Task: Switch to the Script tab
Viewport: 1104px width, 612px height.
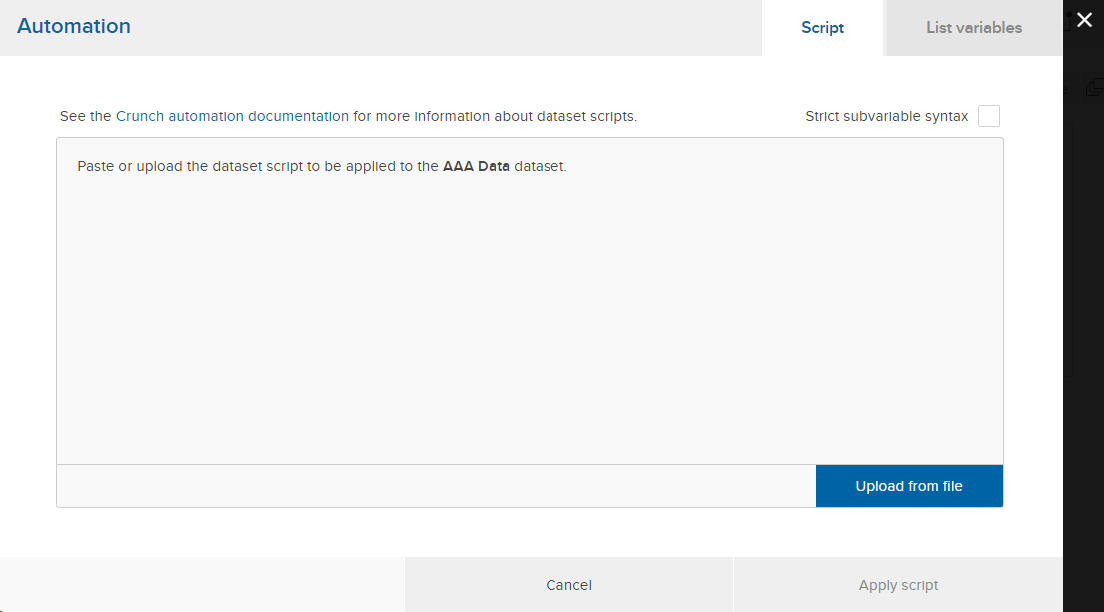Action: tap(822, 27)
